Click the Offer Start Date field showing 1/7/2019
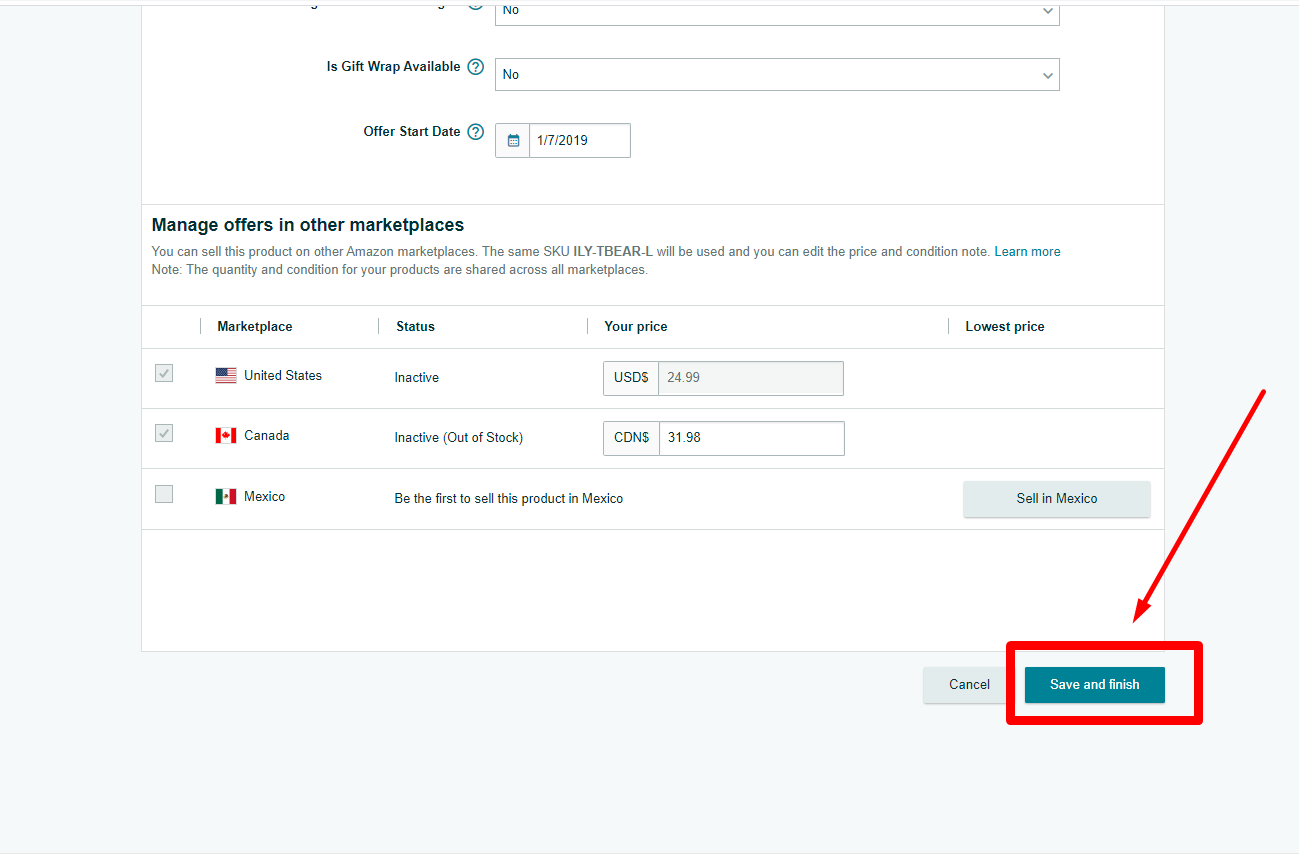The height and width of the screenshot is (860, 1299). coord(580,141)
